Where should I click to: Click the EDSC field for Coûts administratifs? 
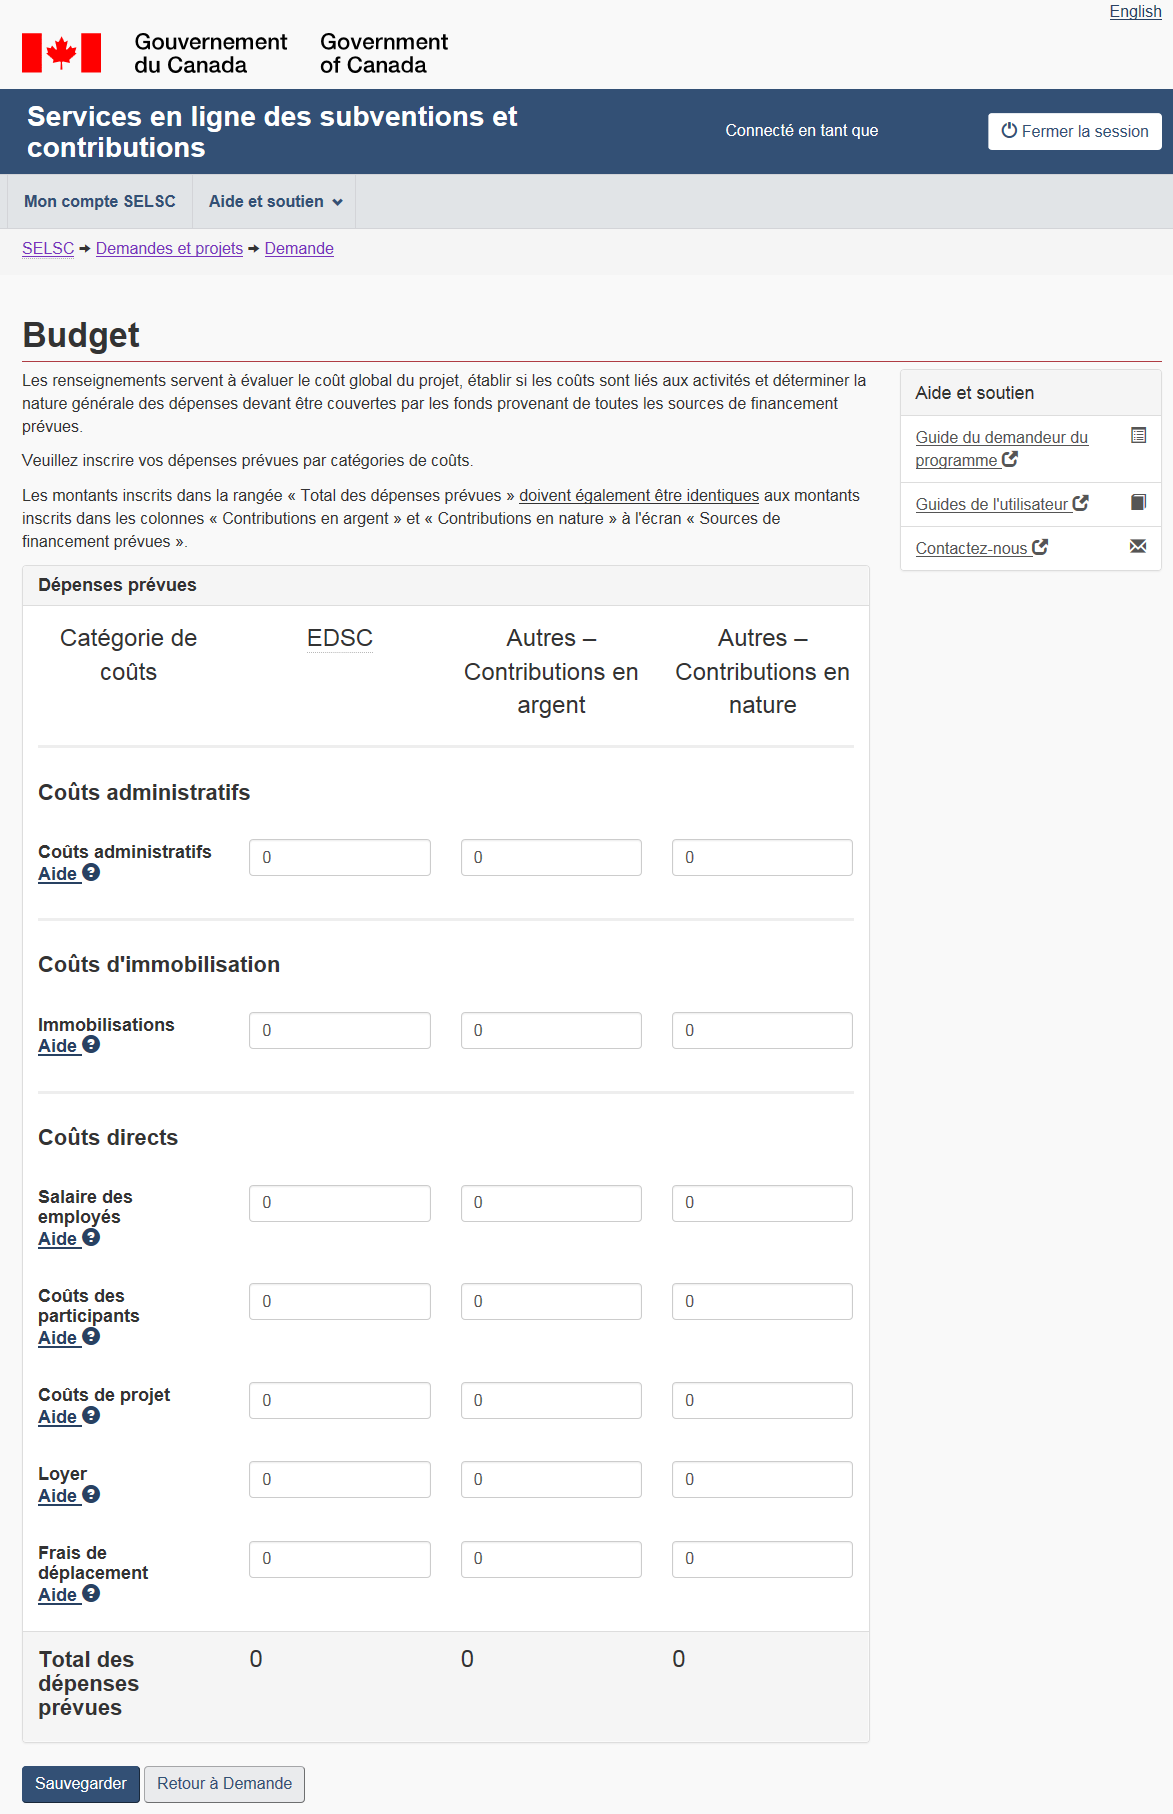pyautogui.click(x=340, y=858)
